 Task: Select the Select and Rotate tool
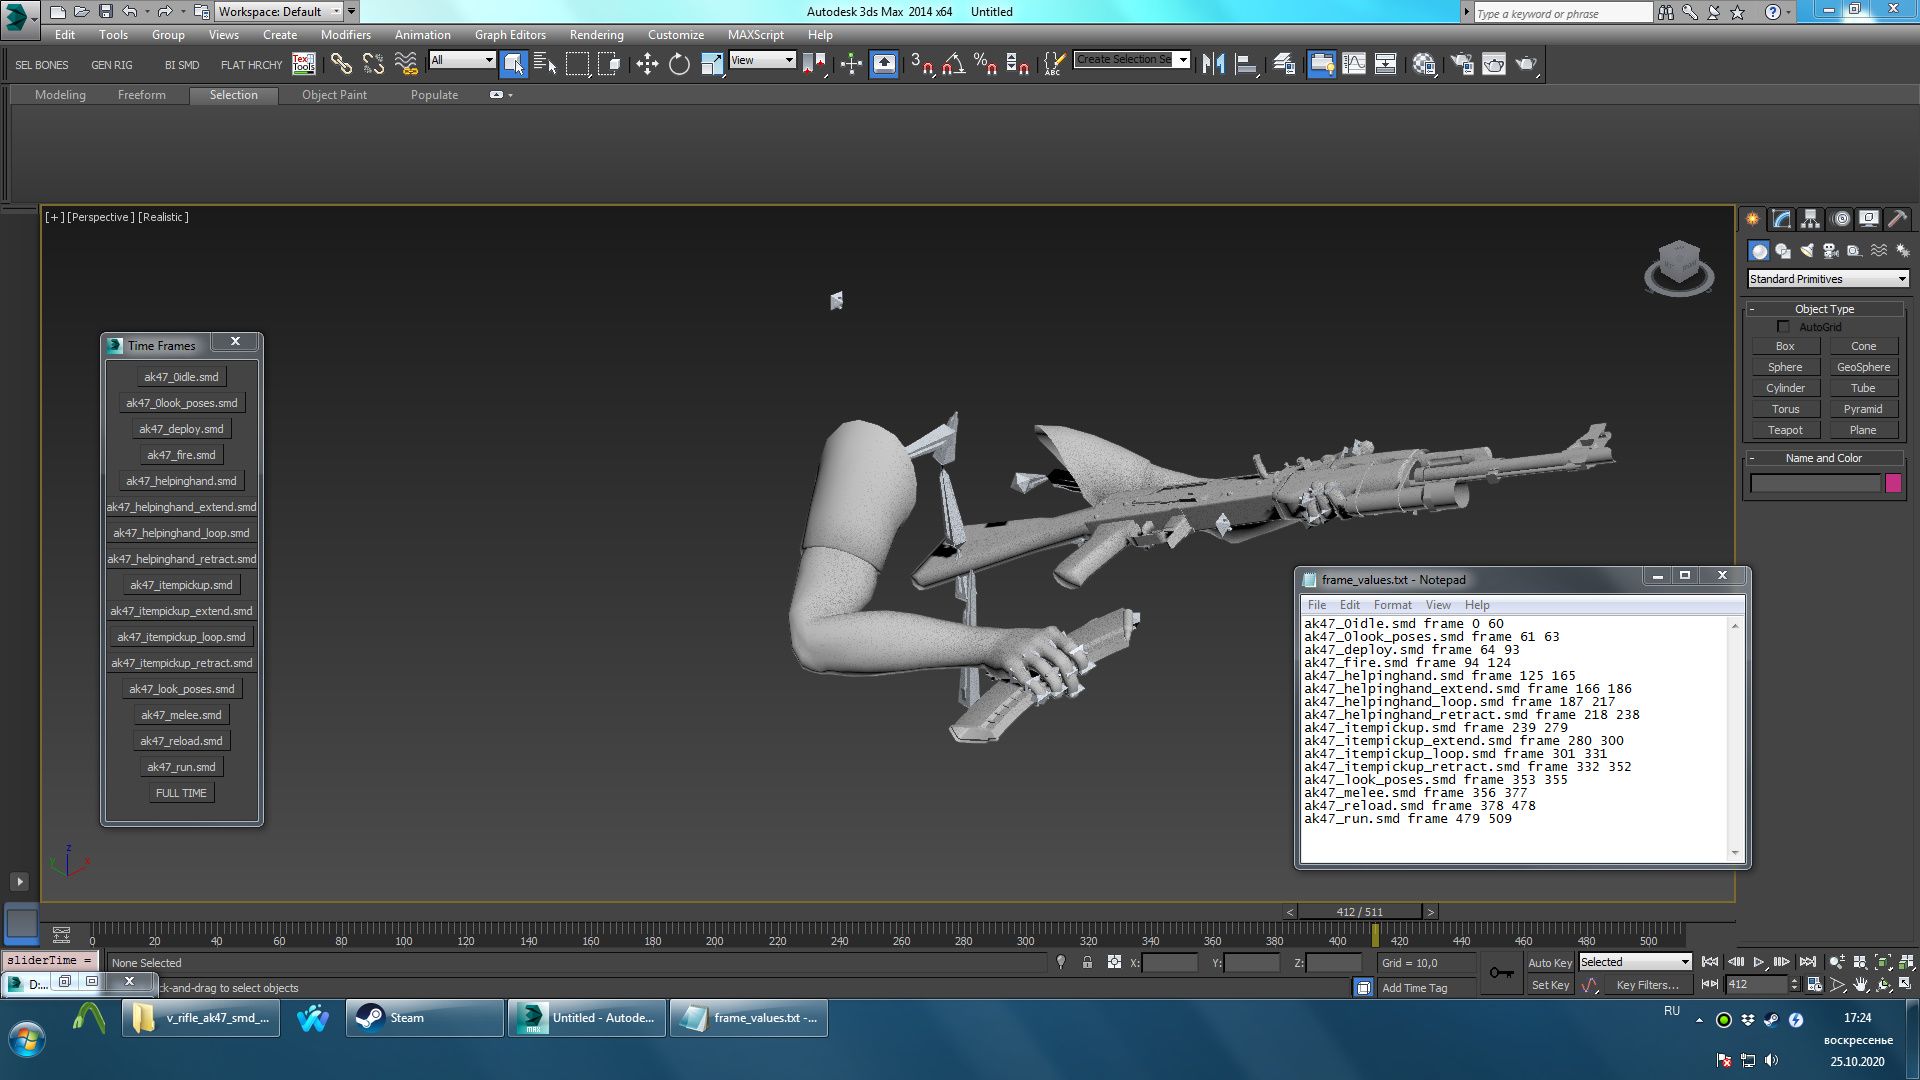pyautogui.click(x=679, y=64)
